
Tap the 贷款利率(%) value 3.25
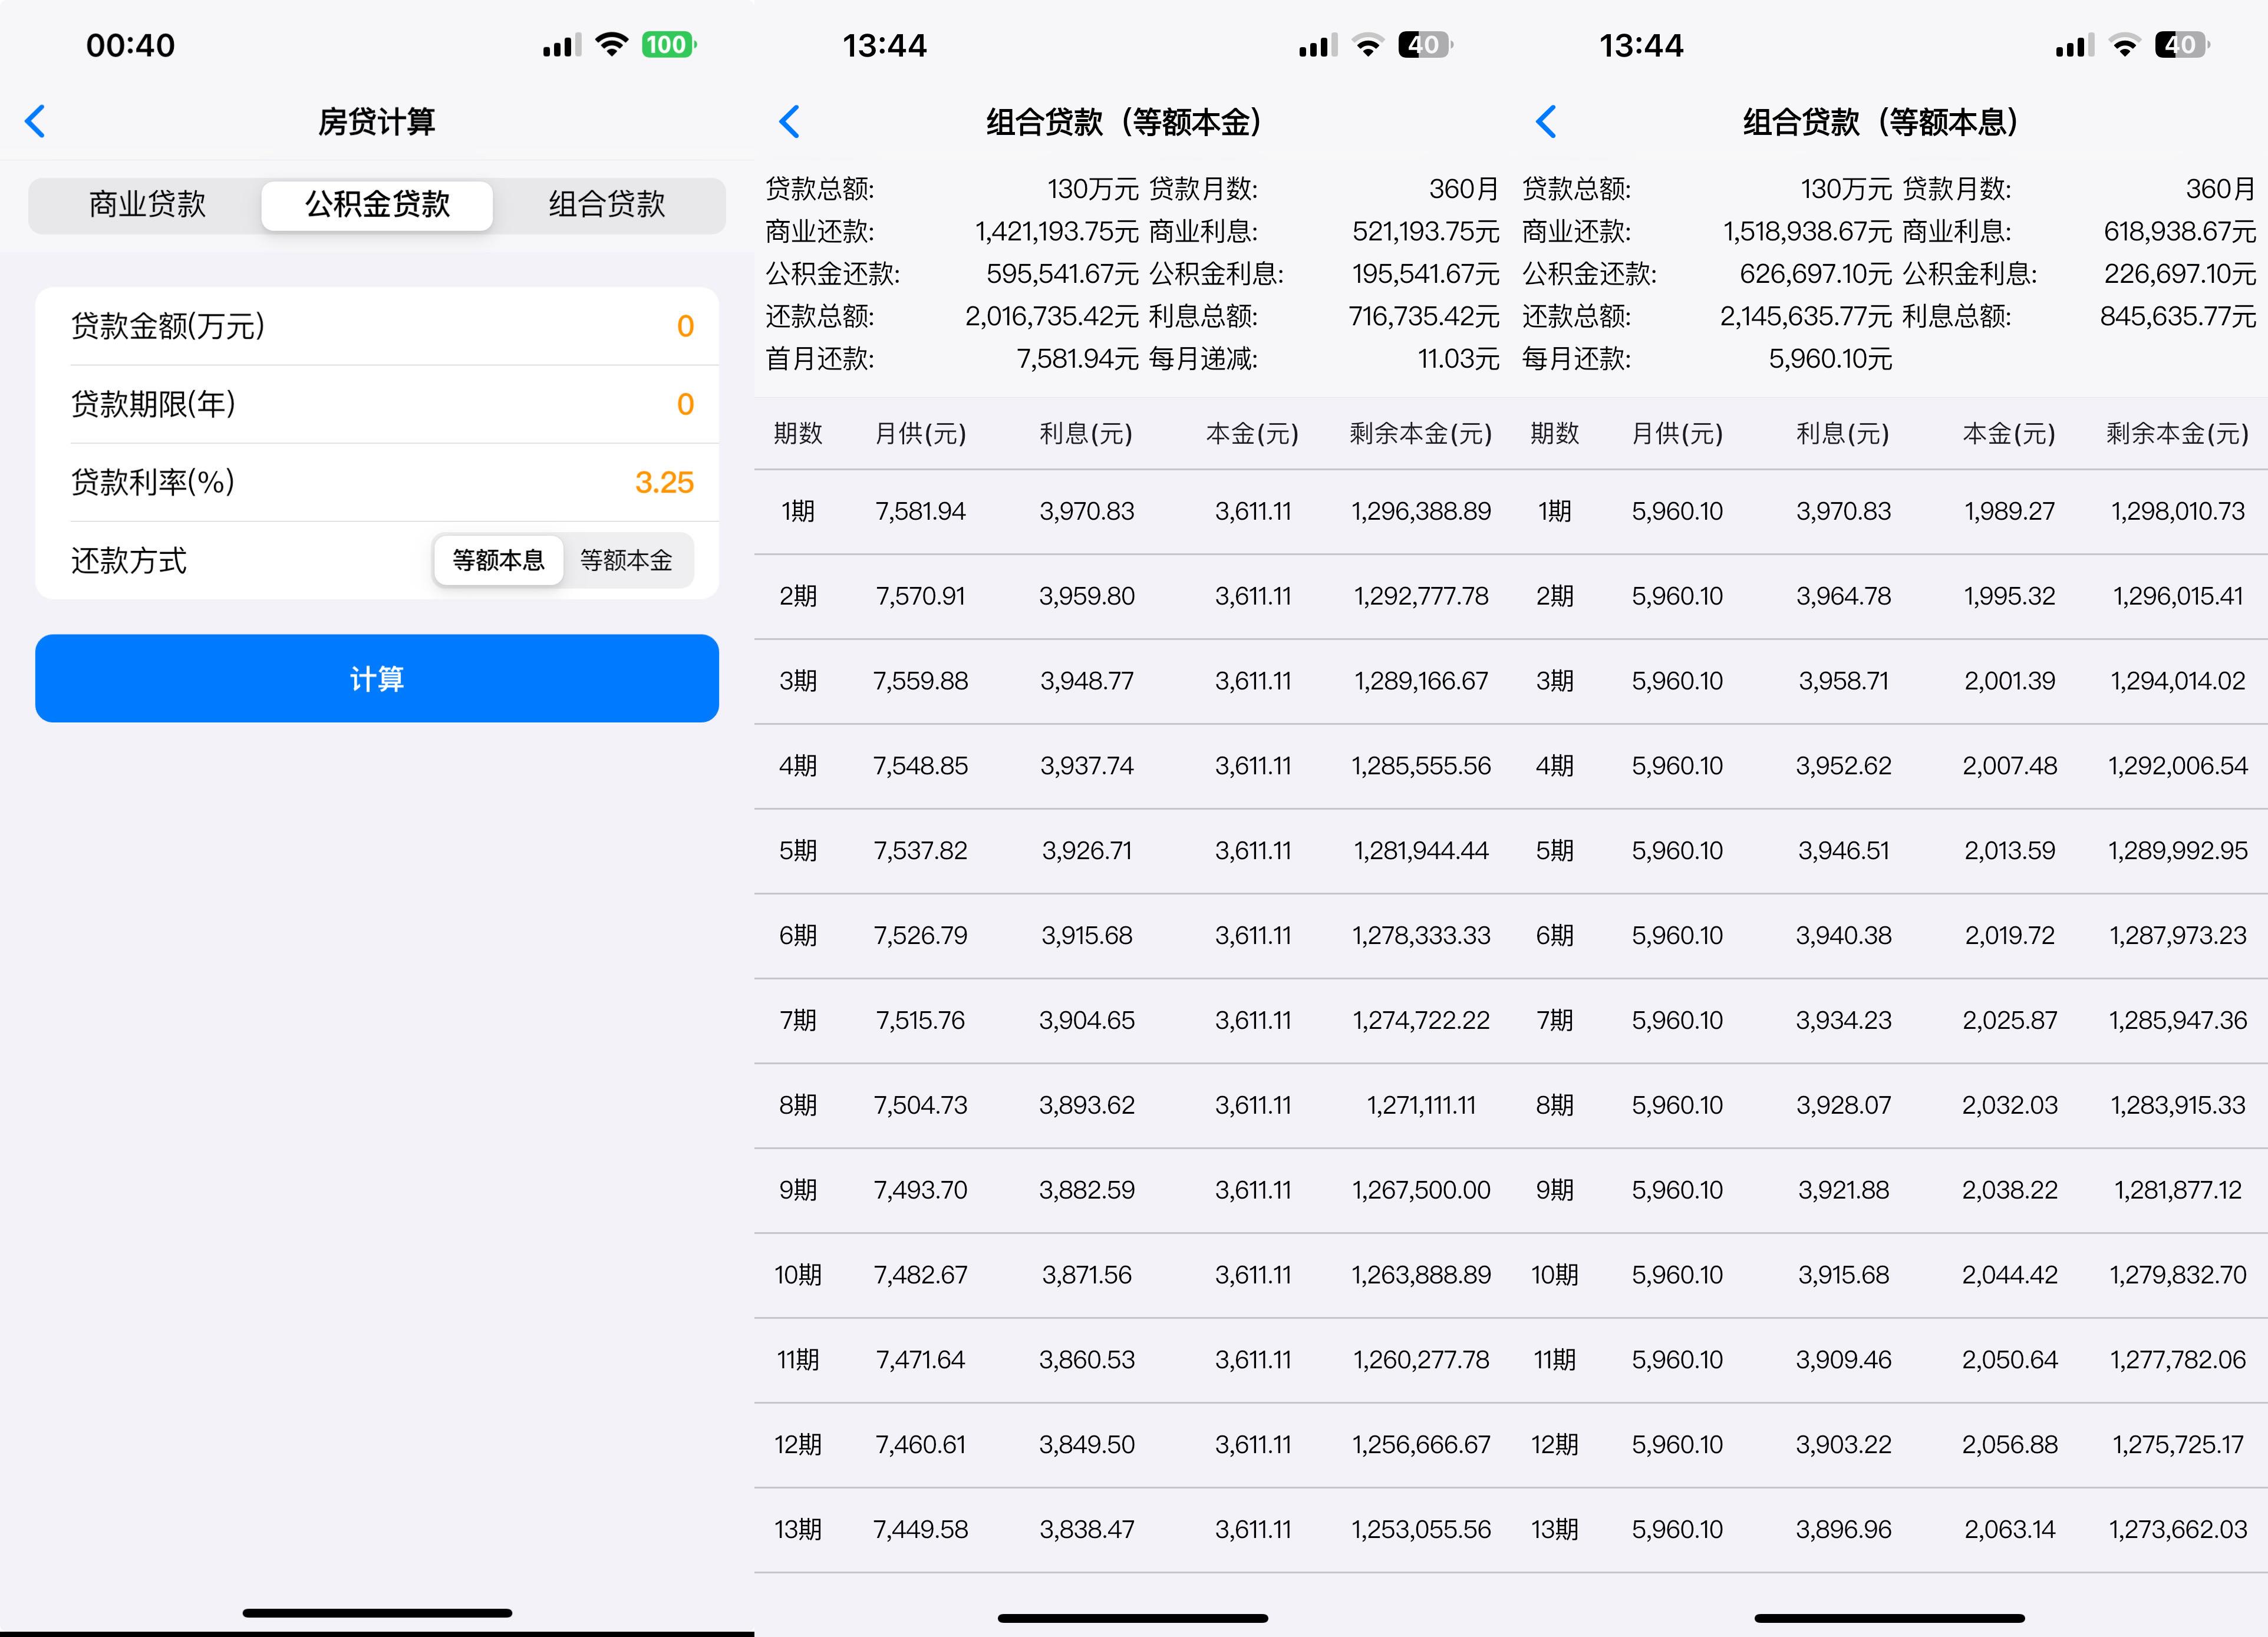(x=664, y=482)
